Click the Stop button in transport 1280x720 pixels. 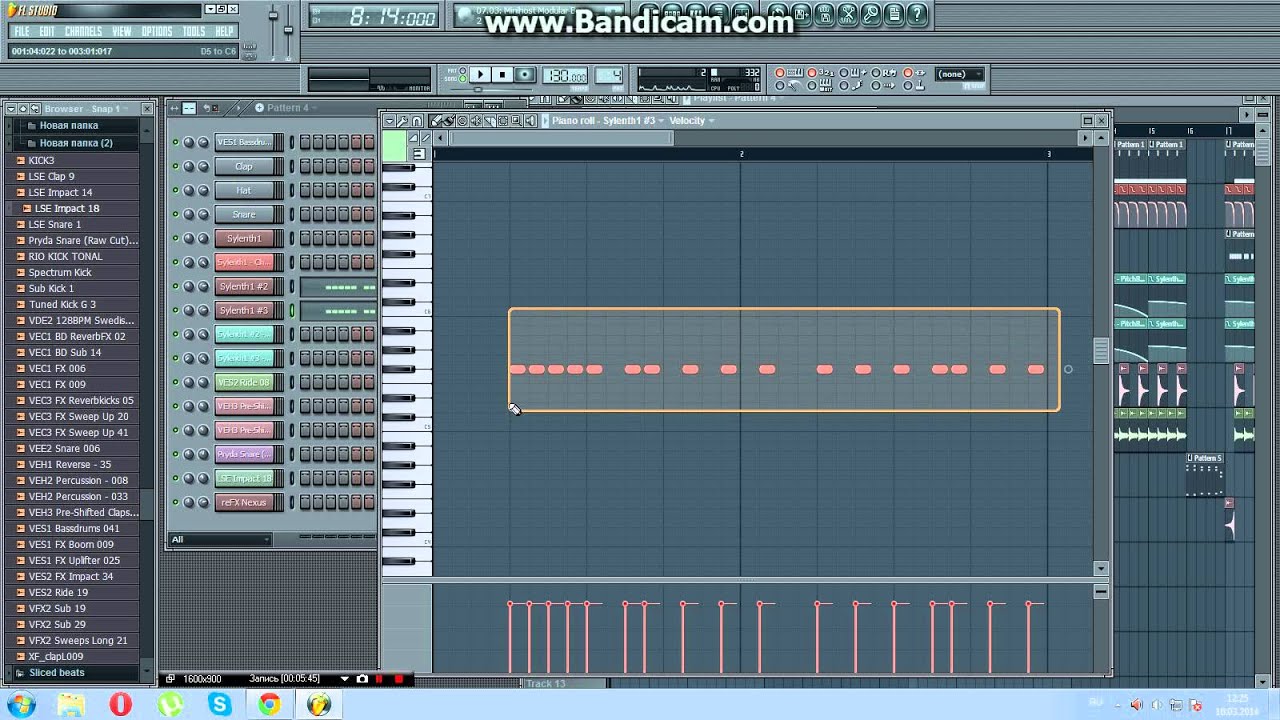click(502, 75)
